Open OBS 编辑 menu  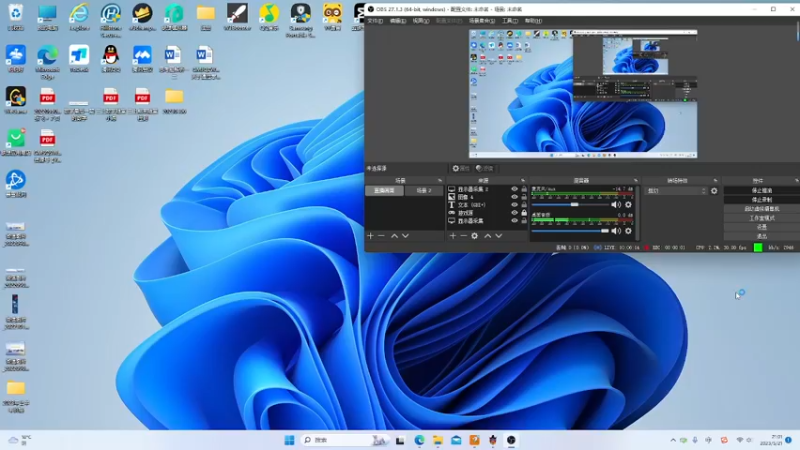tap(398, 21)
